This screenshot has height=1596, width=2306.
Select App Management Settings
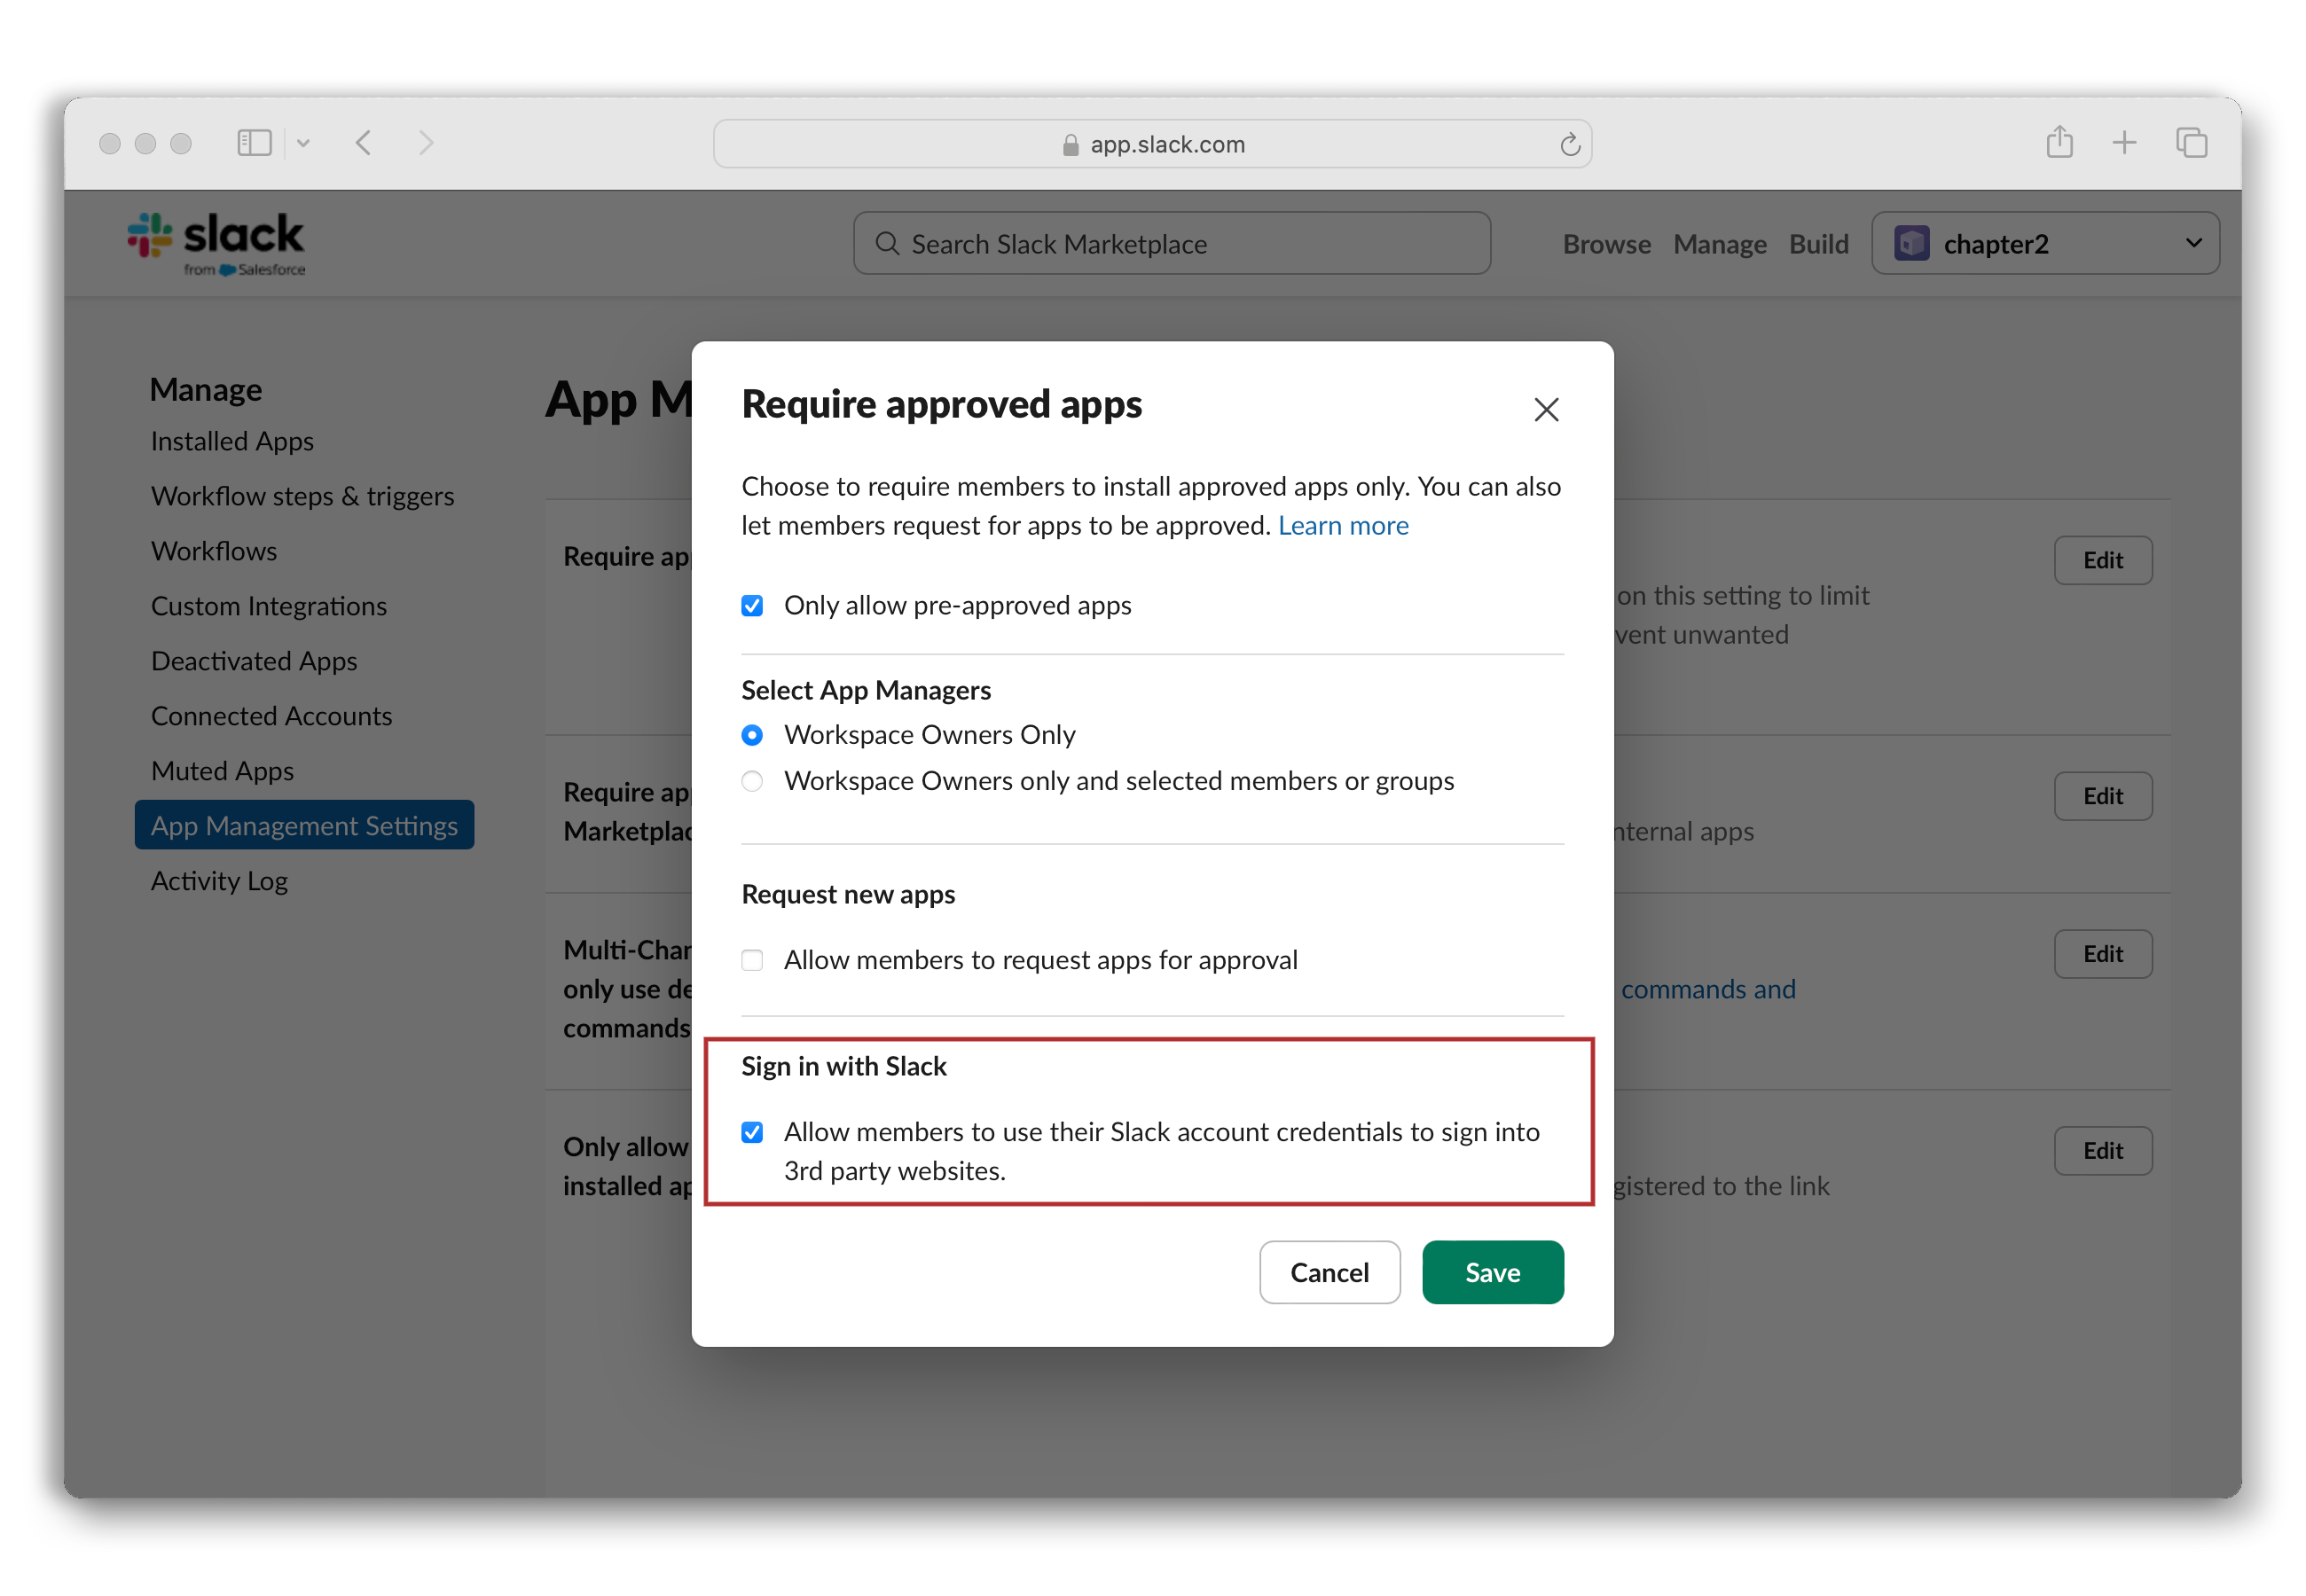[x=304, y=825]
